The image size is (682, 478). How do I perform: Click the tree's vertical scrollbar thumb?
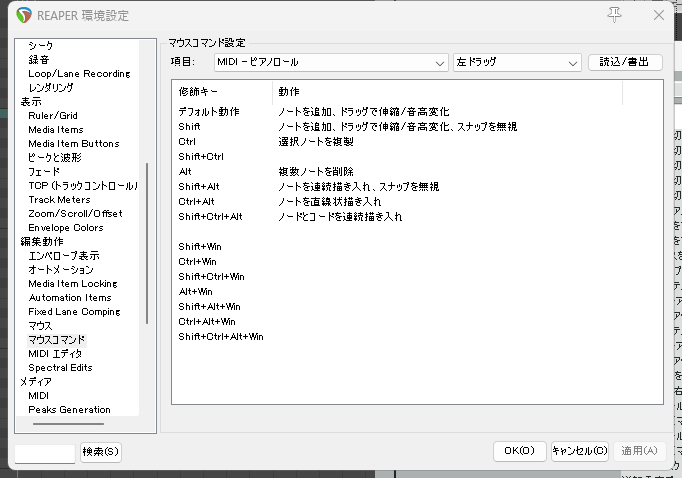(x=147, y=243)
